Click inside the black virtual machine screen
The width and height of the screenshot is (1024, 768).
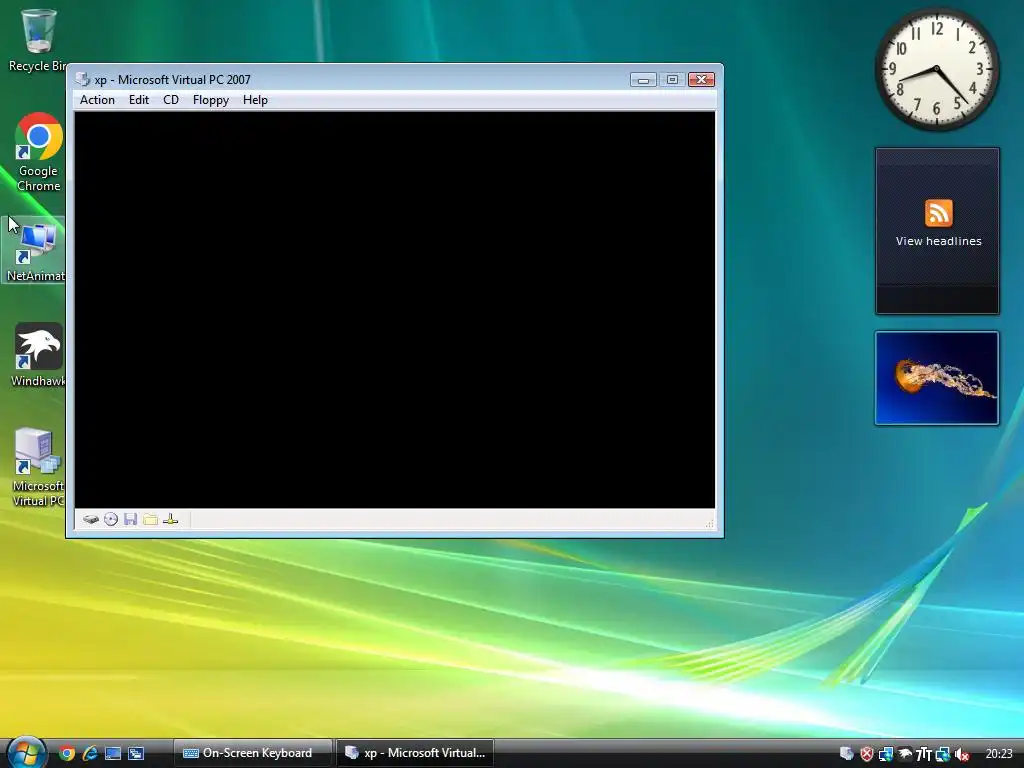[x=394, y=310]
